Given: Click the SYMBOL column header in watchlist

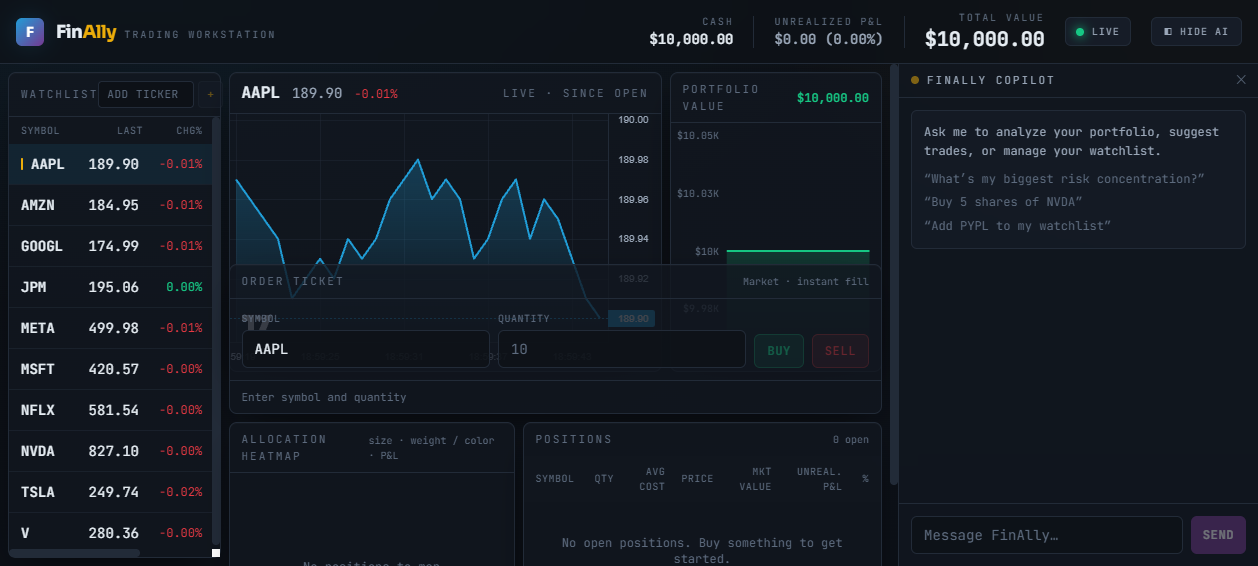Looking at the screenshot, I should [40, 131].
